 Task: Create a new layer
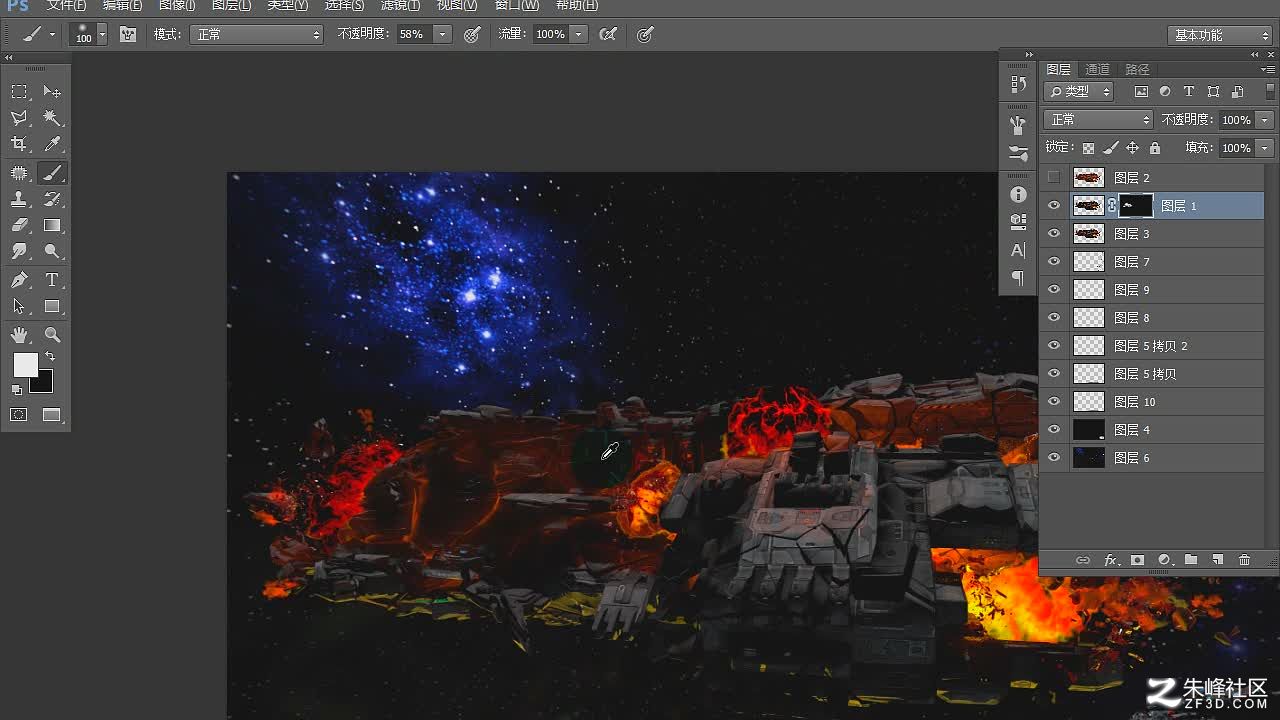[x=1217, y=560]
